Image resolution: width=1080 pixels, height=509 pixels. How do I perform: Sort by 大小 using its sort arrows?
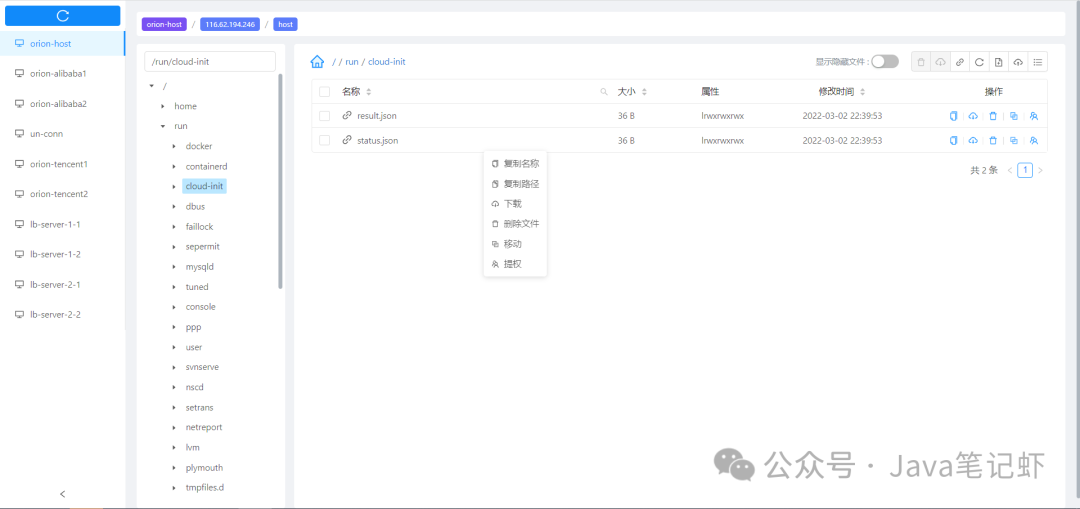(x=644, y=92)
